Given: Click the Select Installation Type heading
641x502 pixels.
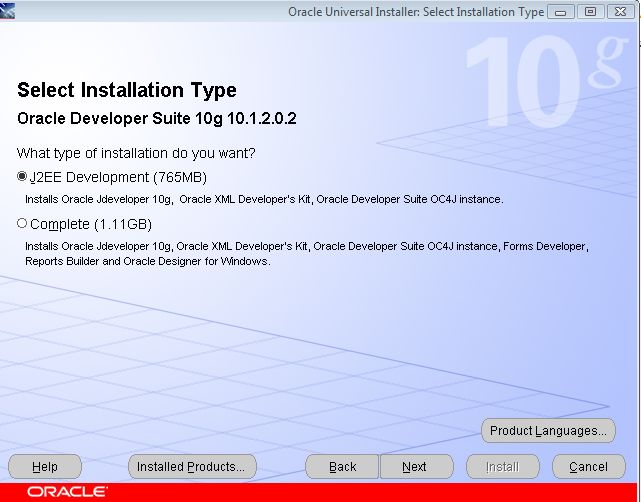Looking at the screenshot, I should click(127, 90).
